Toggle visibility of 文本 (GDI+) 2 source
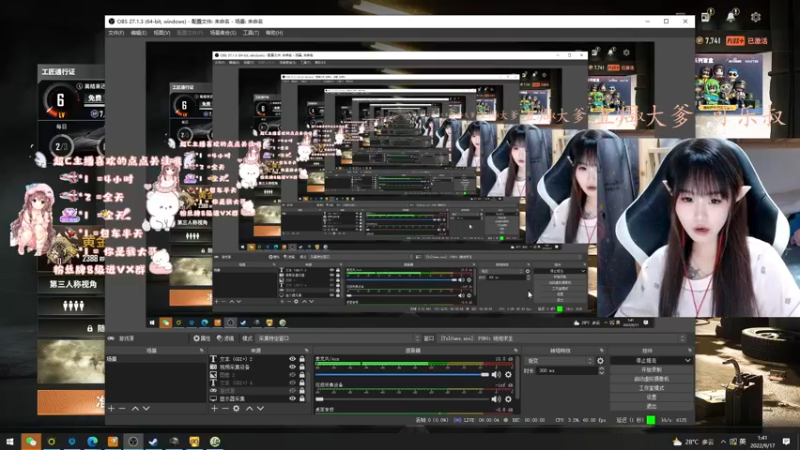Image resolution: width=800 pixels, height=450 pixels. (292, 359)
